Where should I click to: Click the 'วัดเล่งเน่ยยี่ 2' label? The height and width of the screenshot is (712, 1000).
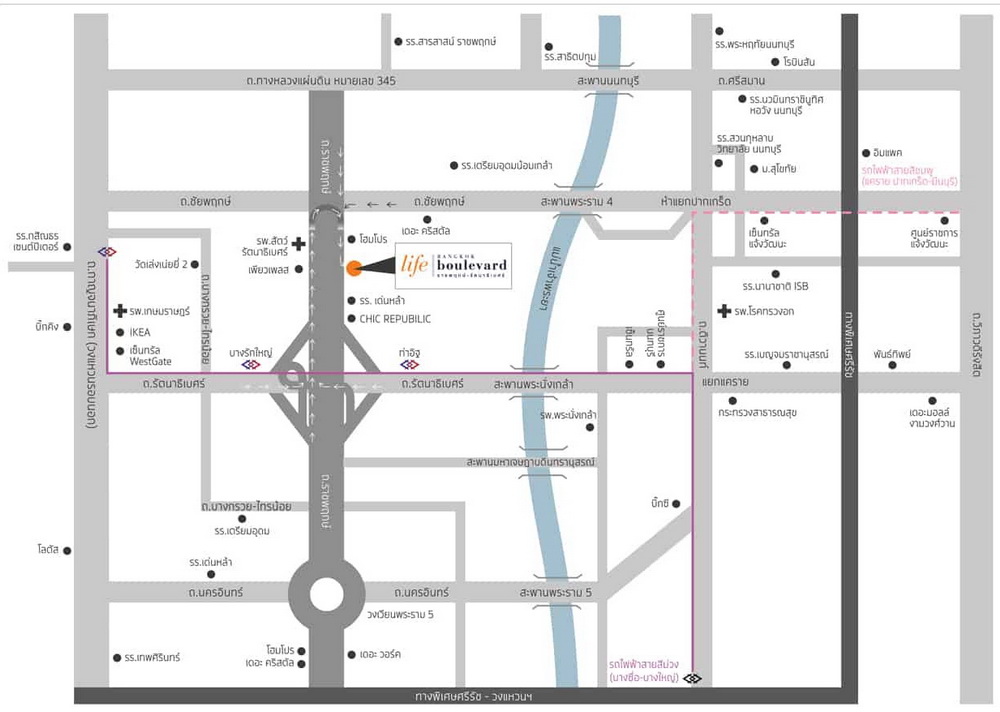161,264
